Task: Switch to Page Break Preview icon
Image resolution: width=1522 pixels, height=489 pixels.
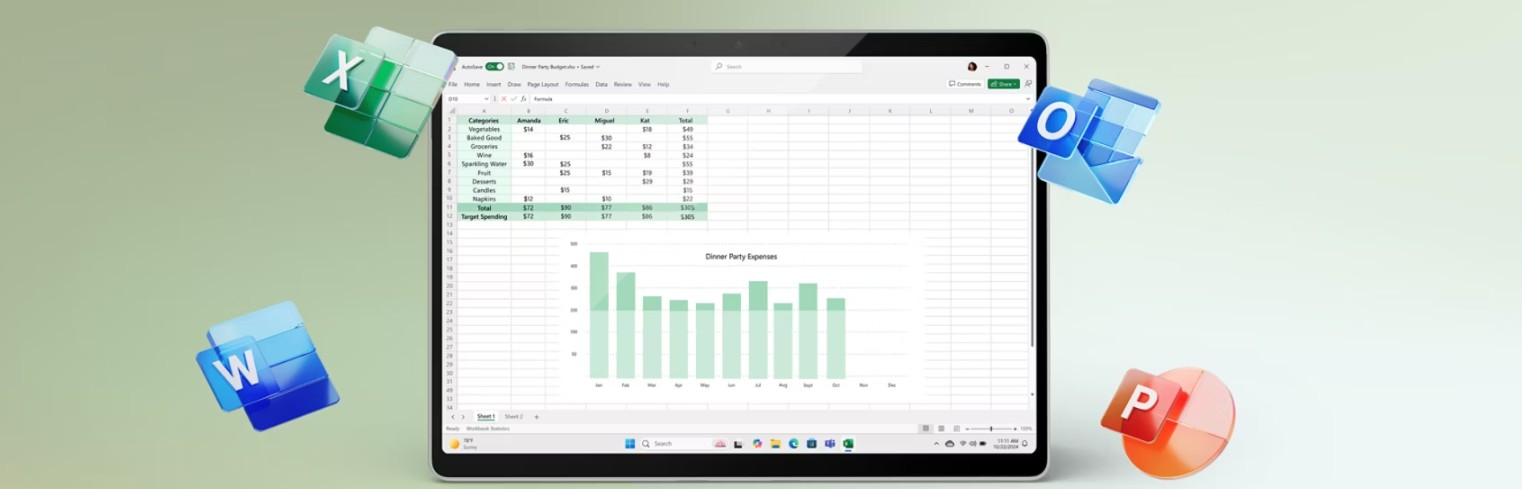Action: pyautogui.click(x=956, y=428)
